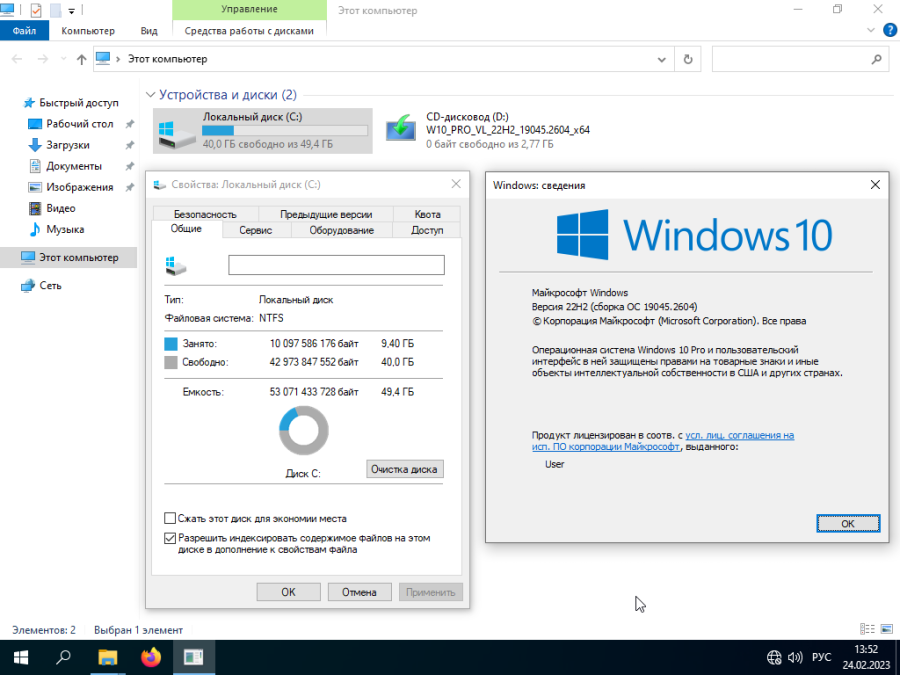Enable Сжать этот диск checkbox
900x675 pixels.
pos(170,518)
